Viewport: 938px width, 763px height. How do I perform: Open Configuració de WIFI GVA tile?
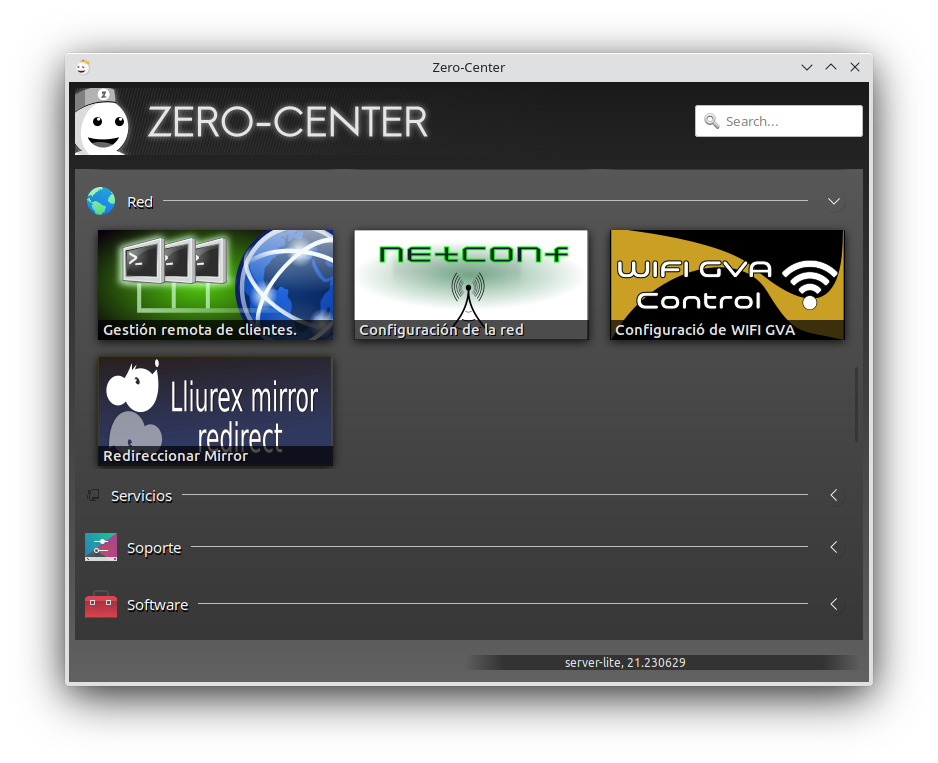(x=727, y=285)
